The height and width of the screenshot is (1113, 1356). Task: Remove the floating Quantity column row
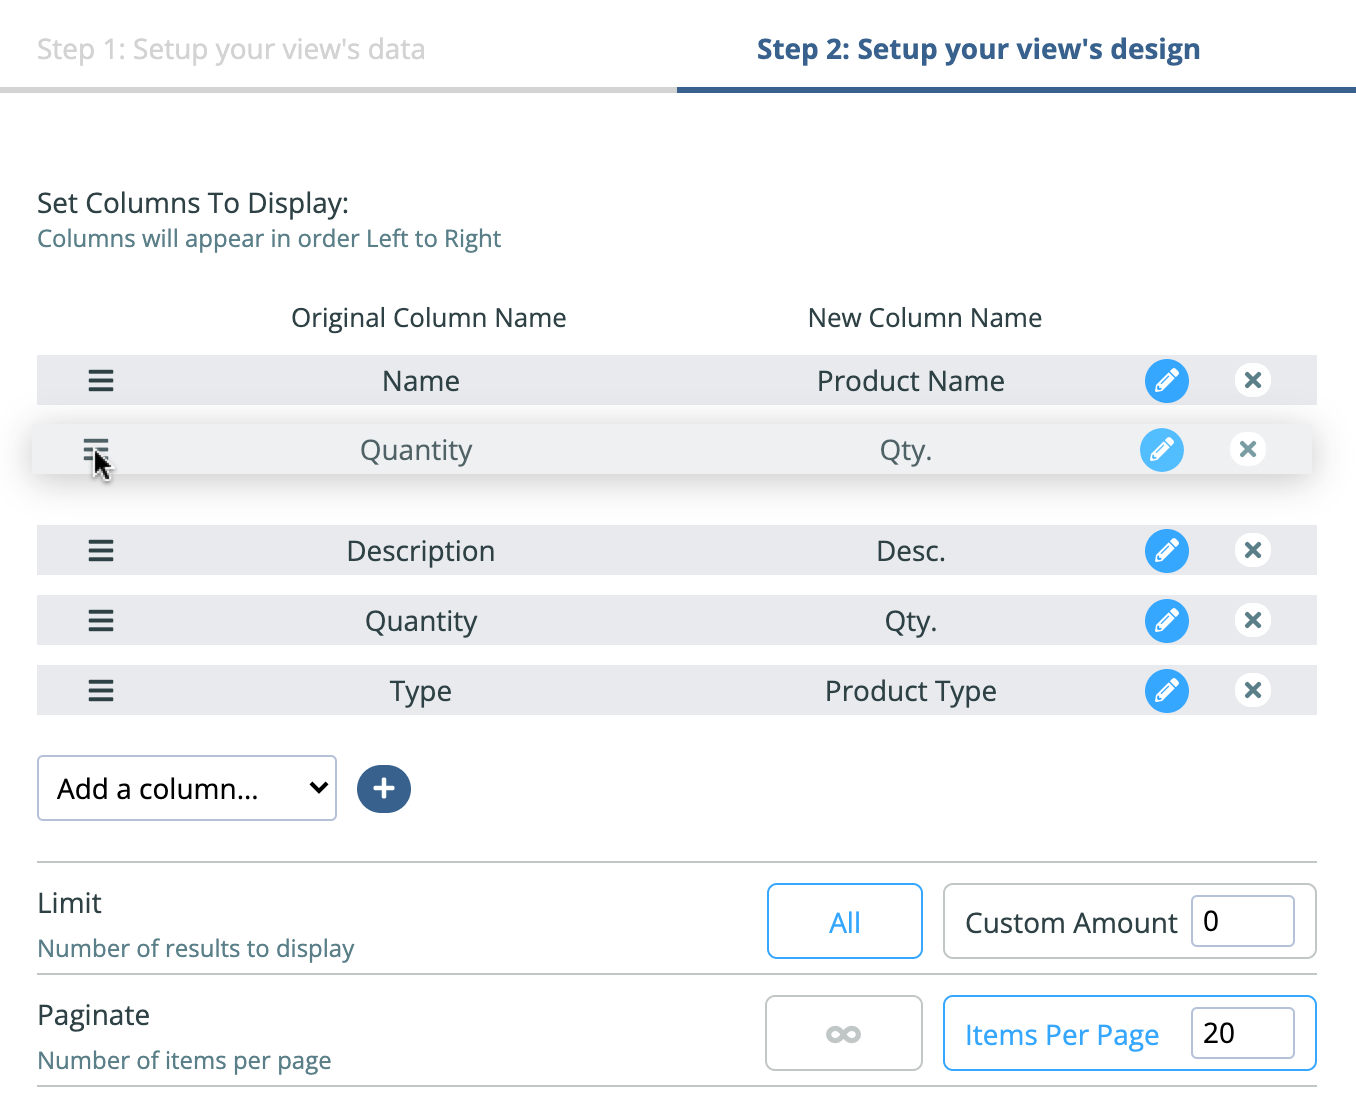1248,449
